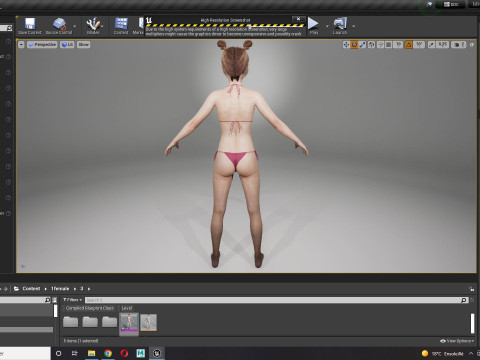Open Cortana circle on the taskbar
Screen dimensions: 480x360
click(x=58, y=353)
